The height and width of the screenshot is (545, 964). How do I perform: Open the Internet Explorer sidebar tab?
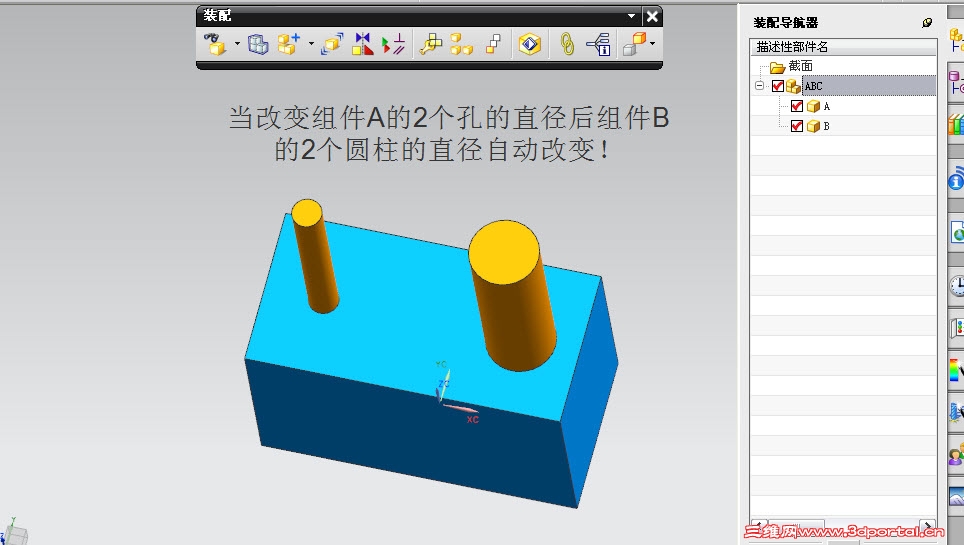coord(957,233)
